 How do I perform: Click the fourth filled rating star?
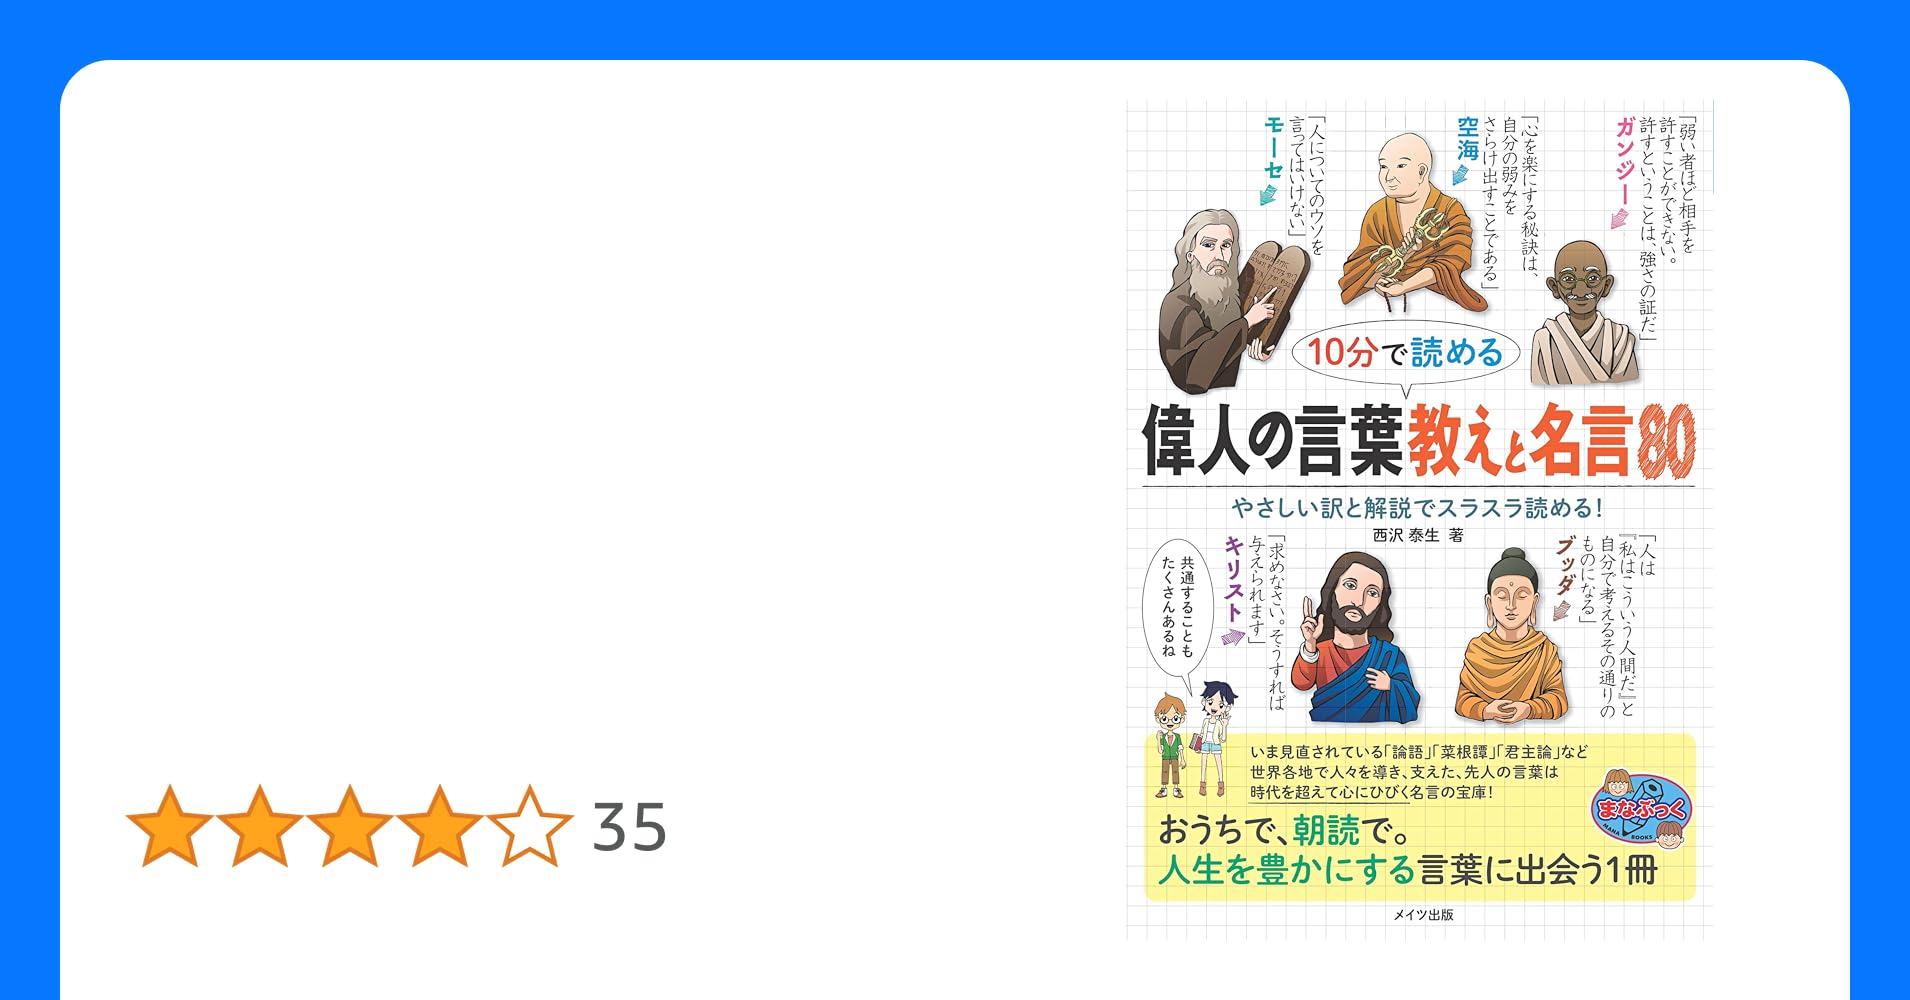(x=440, y=826)
